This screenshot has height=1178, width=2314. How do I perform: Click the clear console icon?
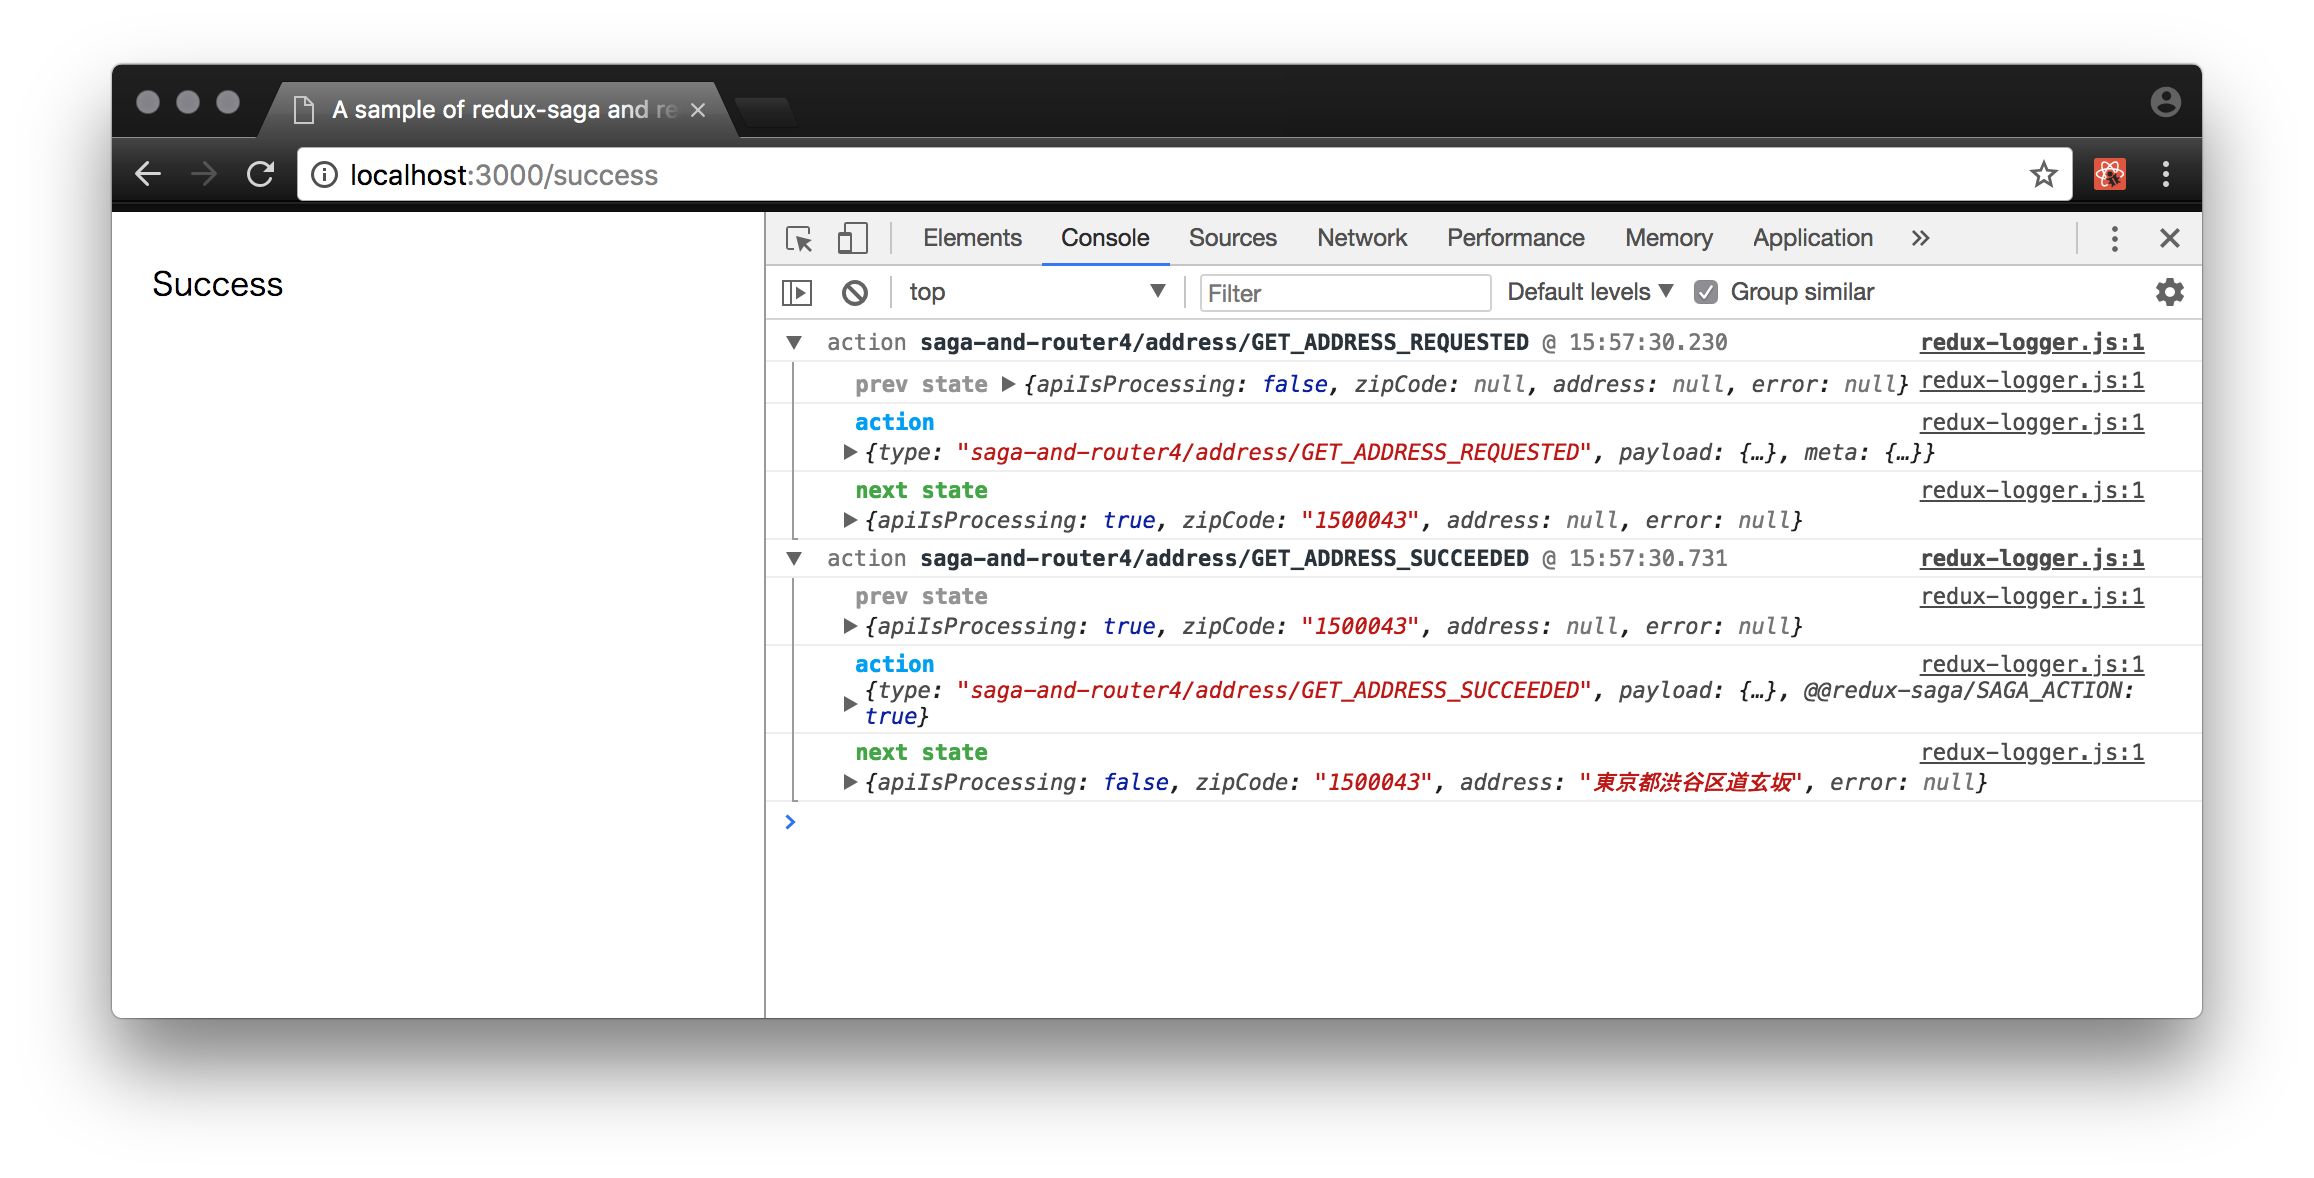tap(854, 292)
